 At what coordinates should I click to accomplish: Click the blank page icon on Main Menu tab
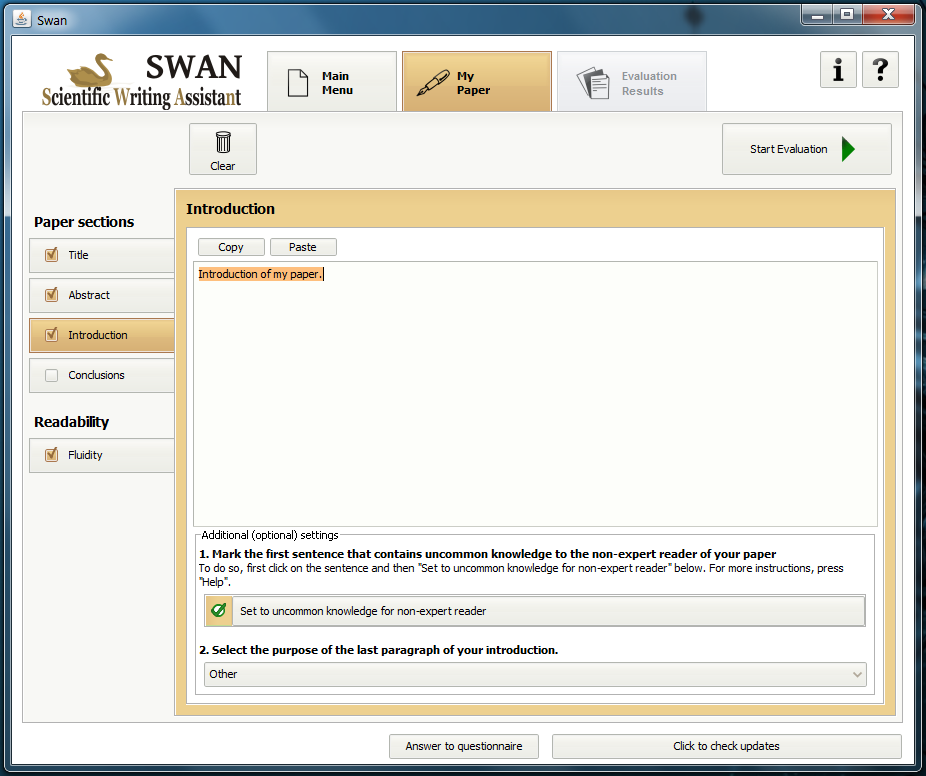click(x=298, y=83)
